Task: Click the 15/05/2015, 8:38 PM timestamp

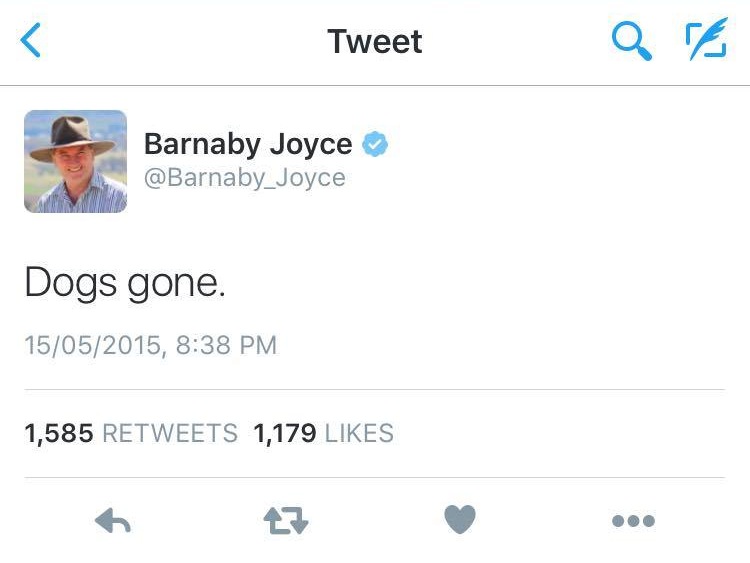Action: tap(151, 345)
